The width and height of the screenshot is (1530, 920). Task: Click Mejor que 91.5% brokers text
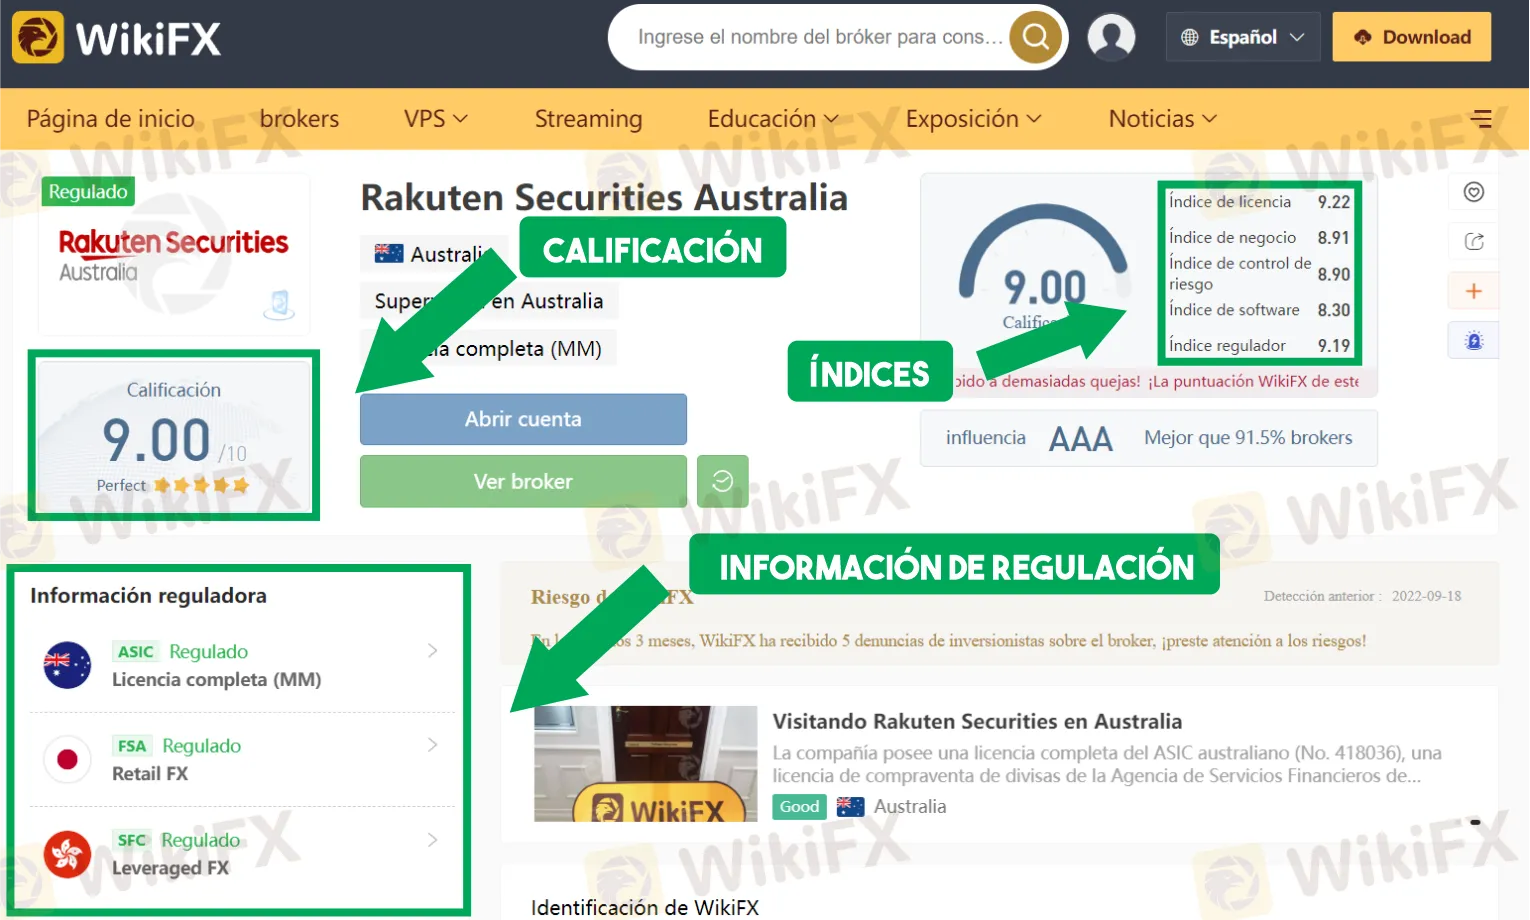pos(1248,438)
